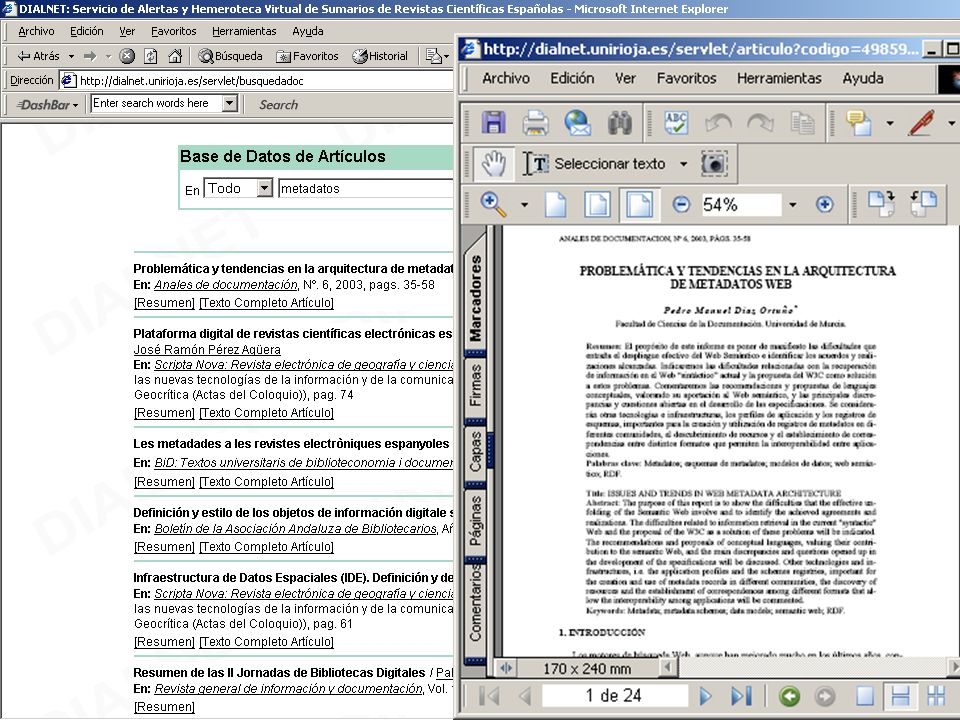Run the ABC spell check tool

[x=676, y=122]
